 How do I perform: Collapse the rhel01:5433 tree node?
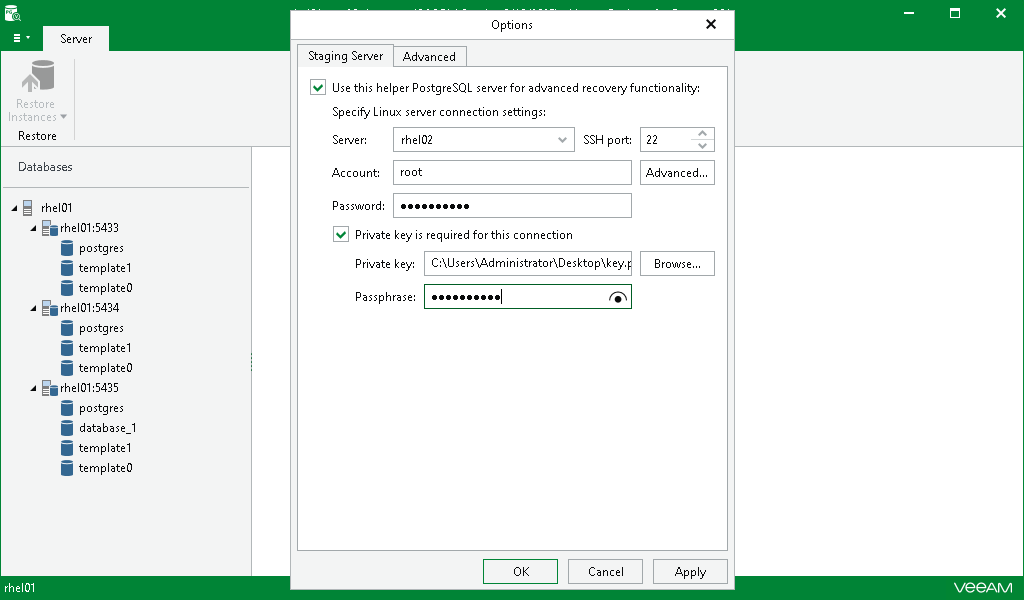click(x=33, y=227)
